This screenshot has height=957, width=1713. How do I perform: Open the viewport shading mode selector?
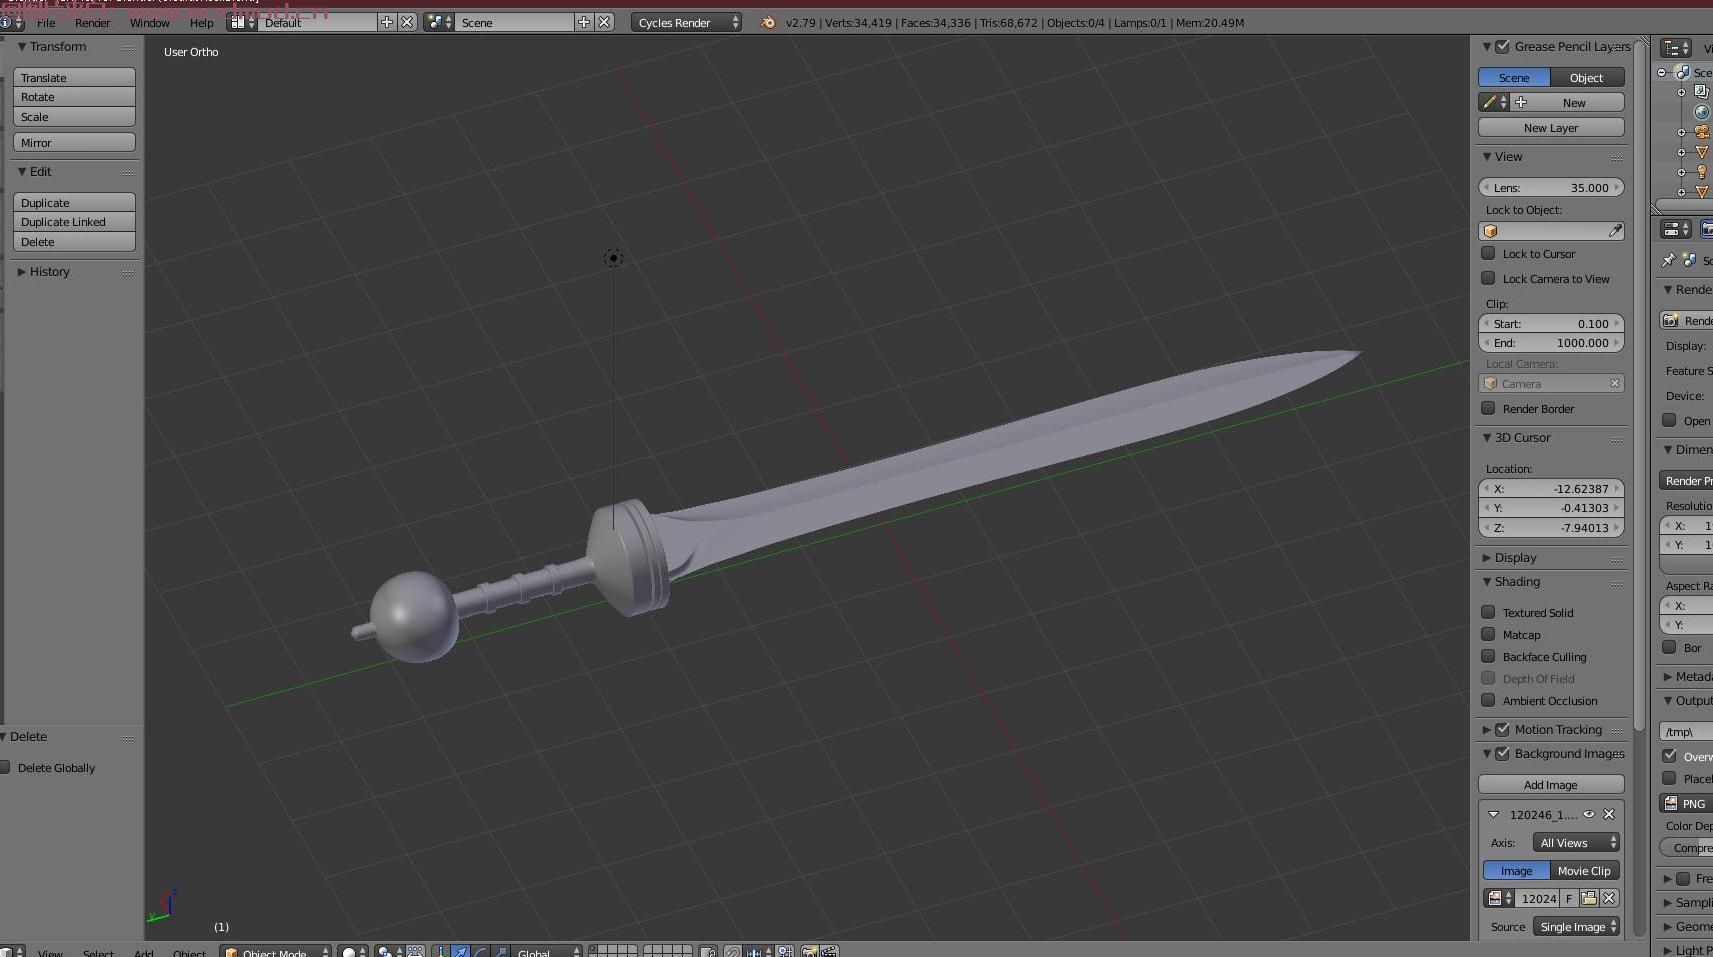351,952
